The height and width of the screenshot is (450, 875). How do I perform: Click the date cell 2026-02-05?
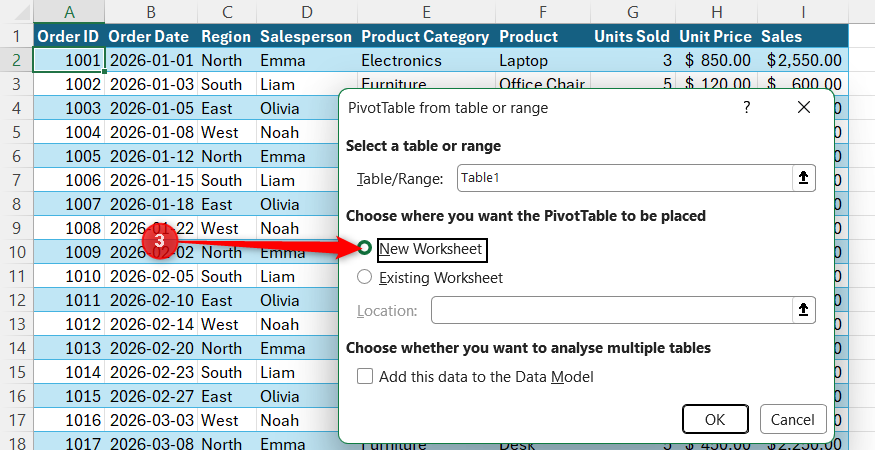(151, 276)
